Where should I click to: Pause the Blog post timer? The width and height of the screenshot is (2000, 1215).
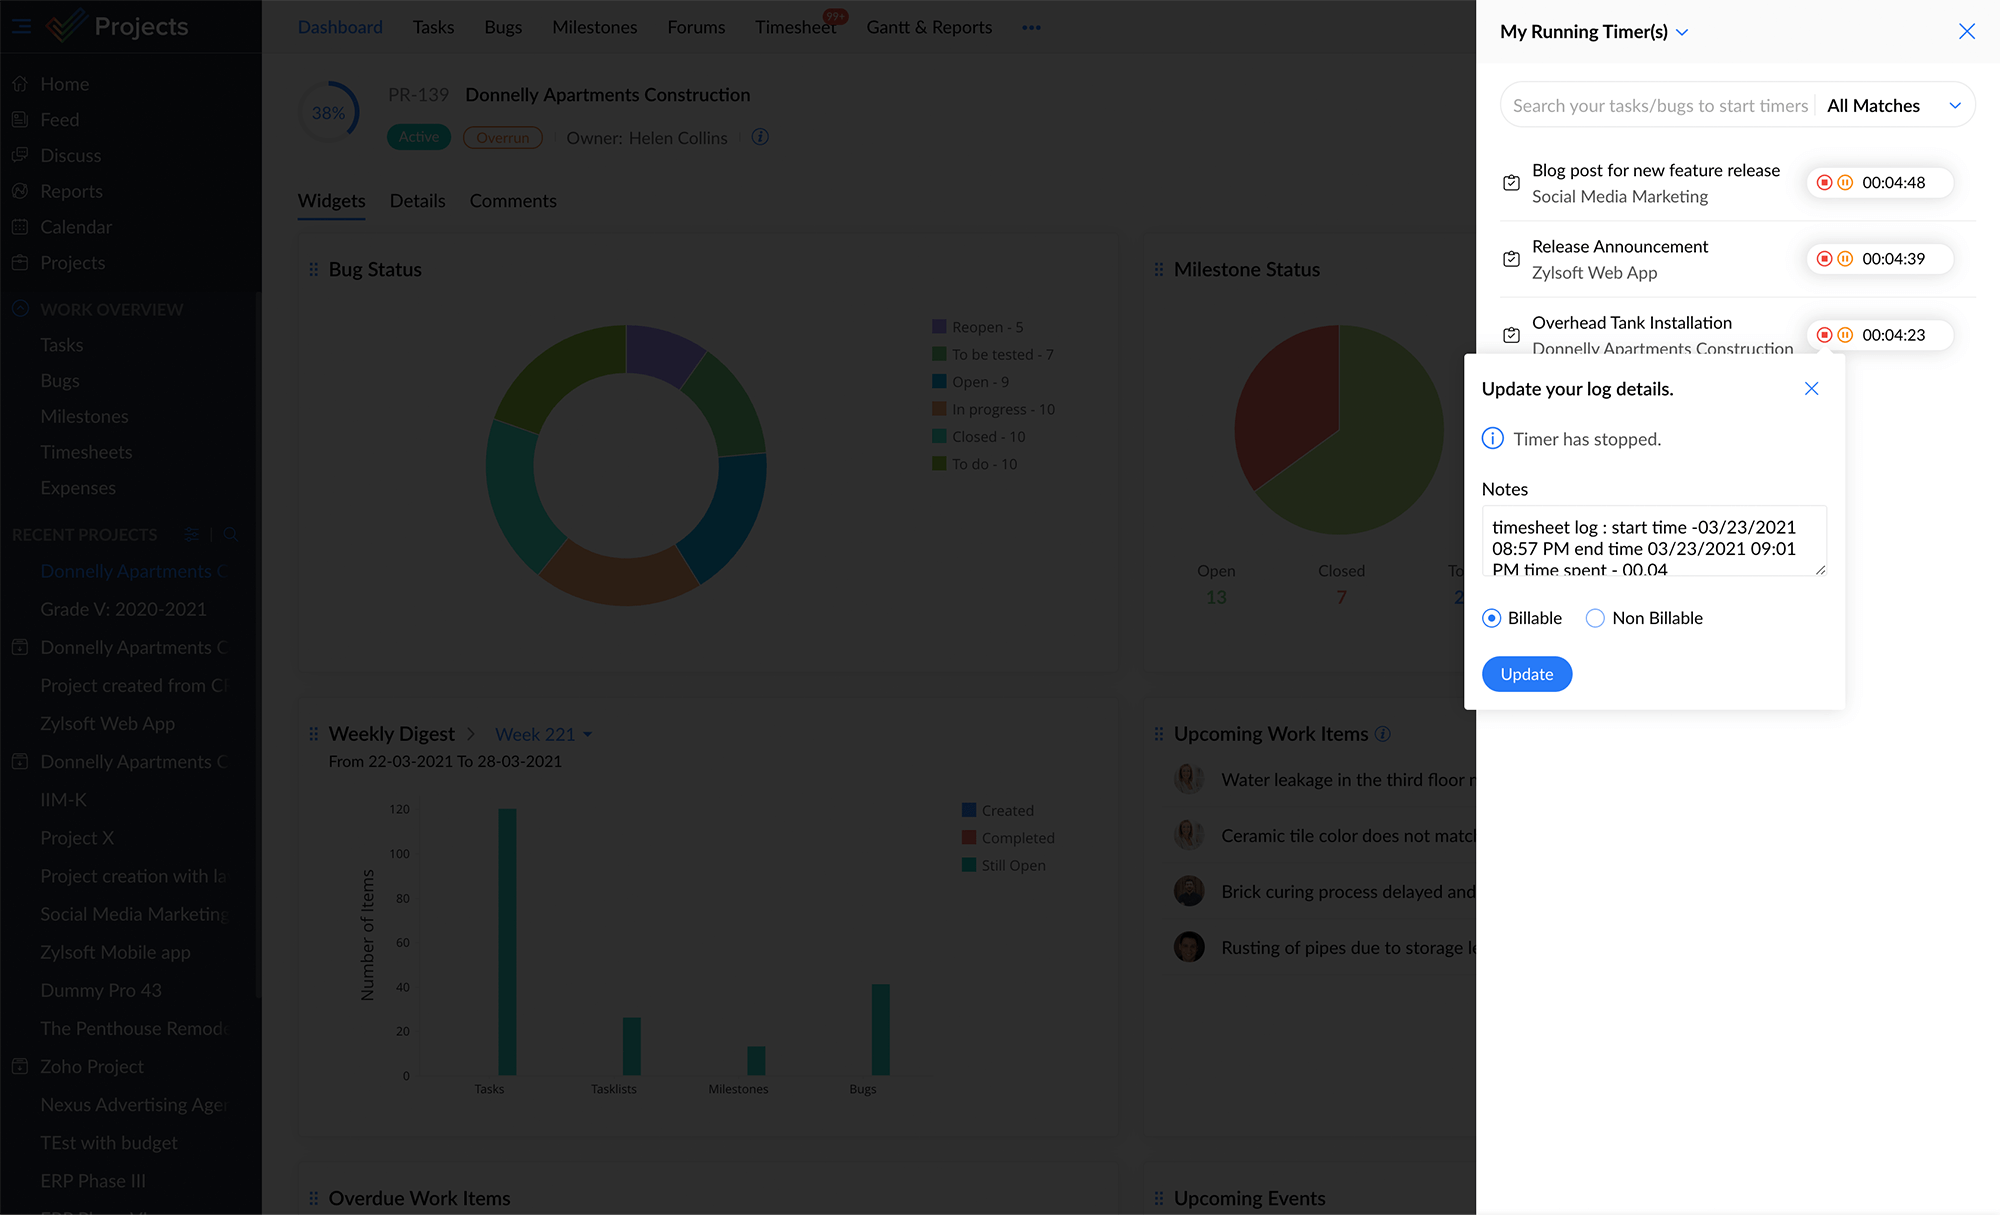pyautogui.click(x=1845, y=183)
